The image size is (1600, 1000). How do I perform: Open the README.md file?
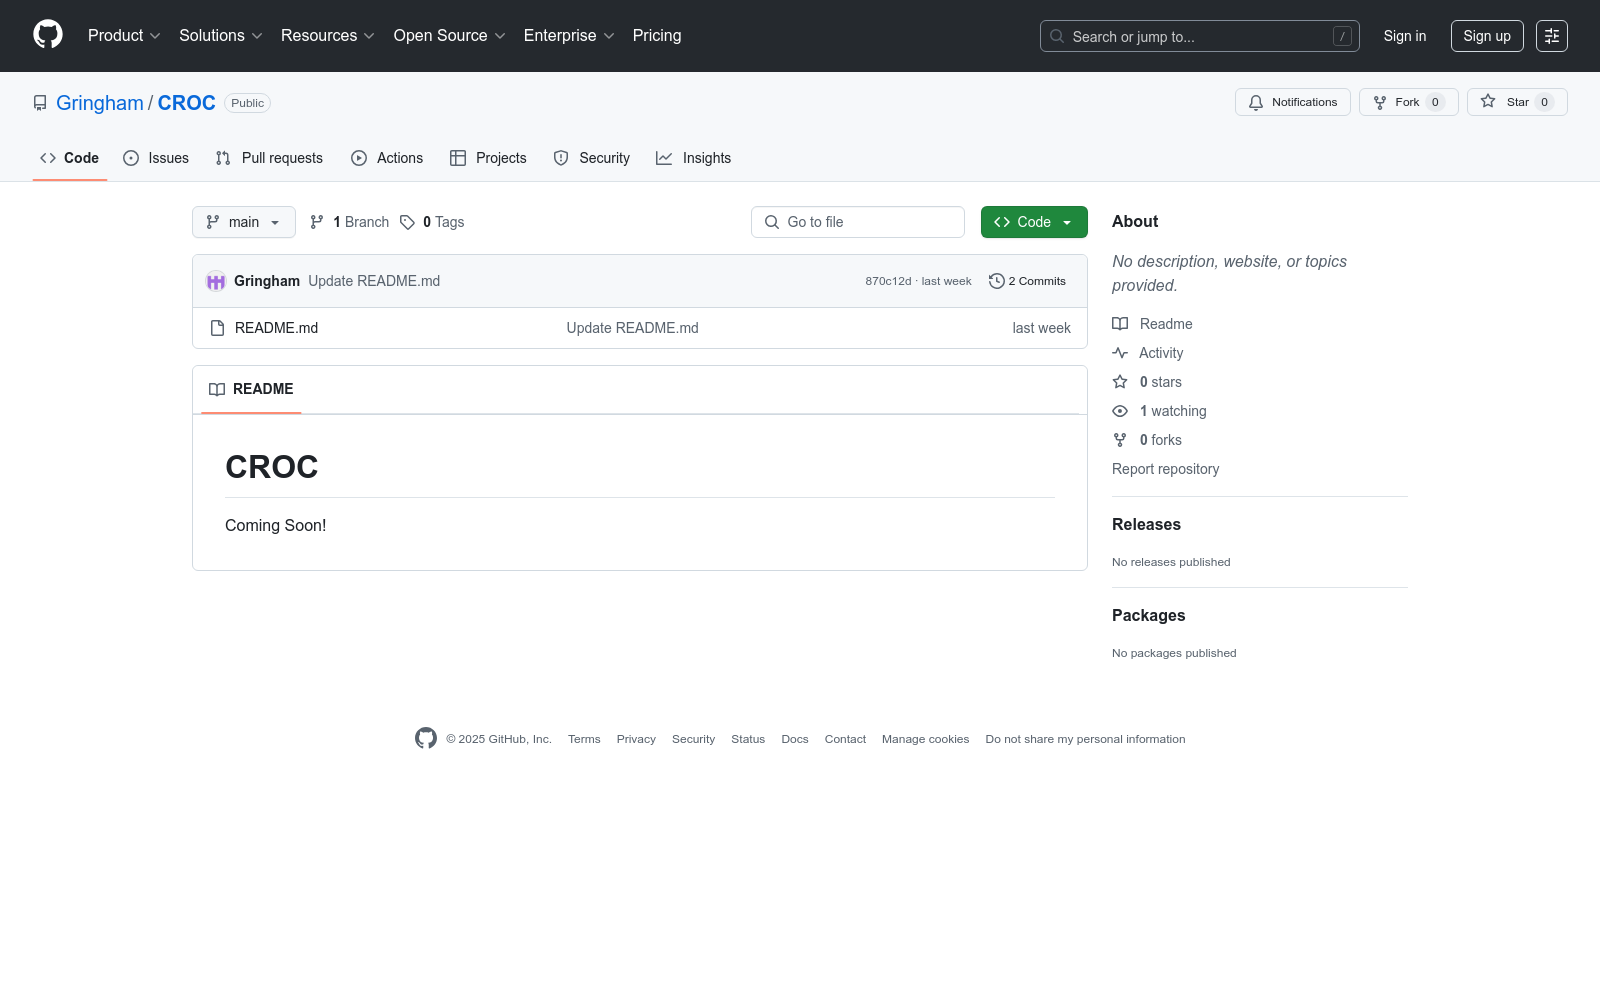(x=276, y=328)
